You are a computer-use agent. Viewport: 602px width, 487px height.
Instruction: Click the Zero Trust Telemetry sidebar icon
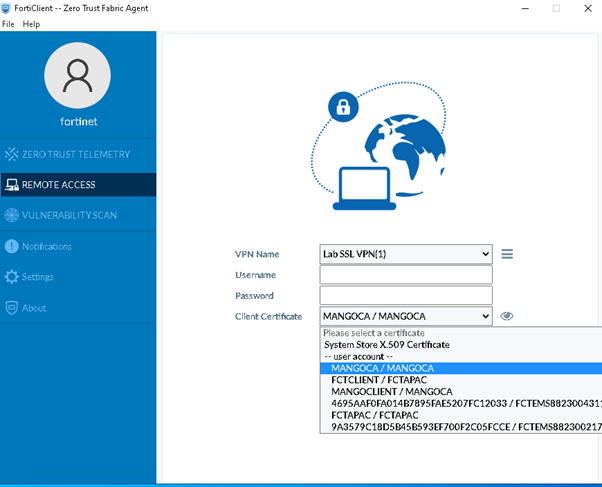(12, 154)
